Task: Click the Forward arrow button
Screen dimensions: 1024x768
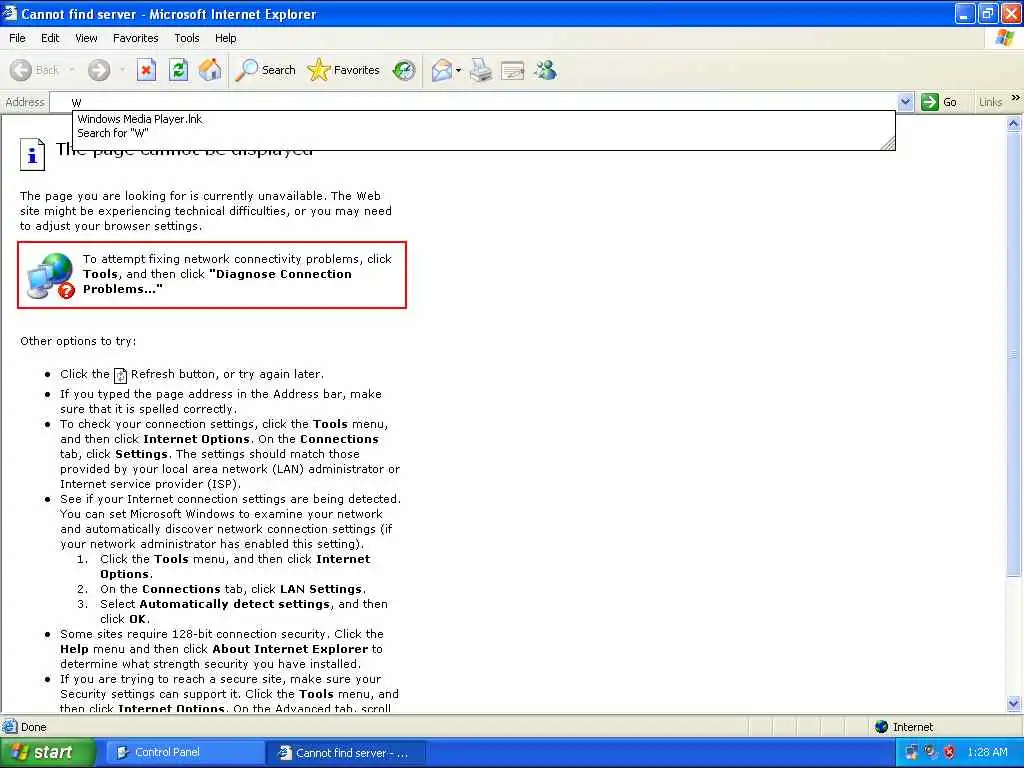Action: [99, 70]
